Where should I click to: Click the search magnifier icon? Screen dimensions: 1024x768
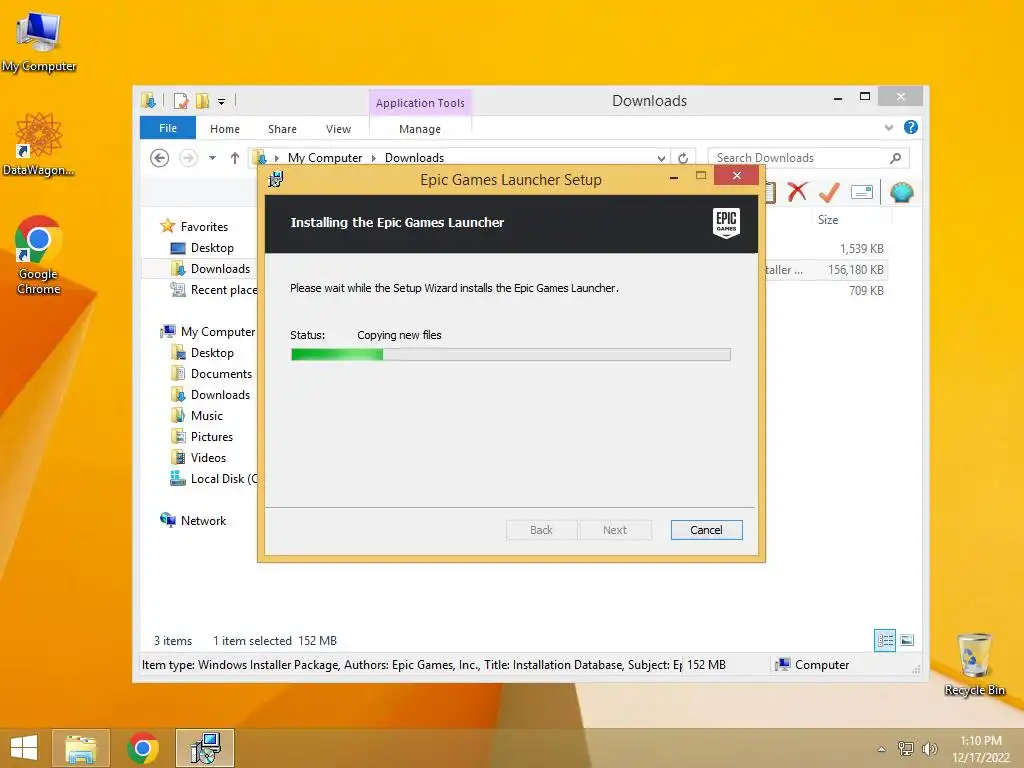click(895, 158)
